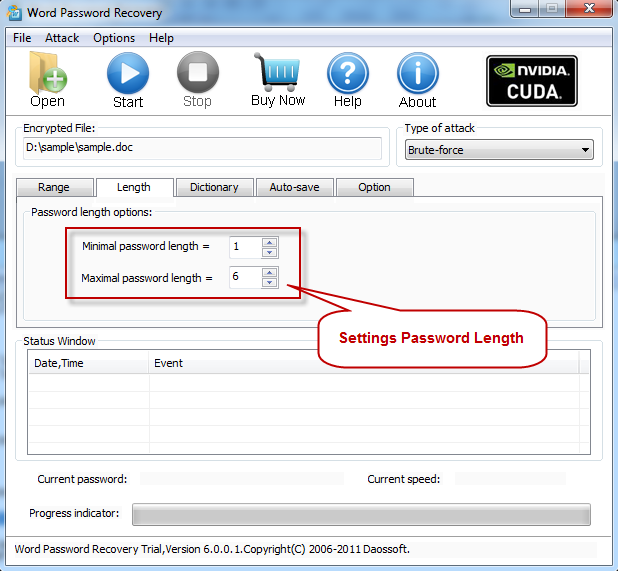This screenshot has height=571, width=618.
Task: Open the Help menu
Action: (161, 38)
